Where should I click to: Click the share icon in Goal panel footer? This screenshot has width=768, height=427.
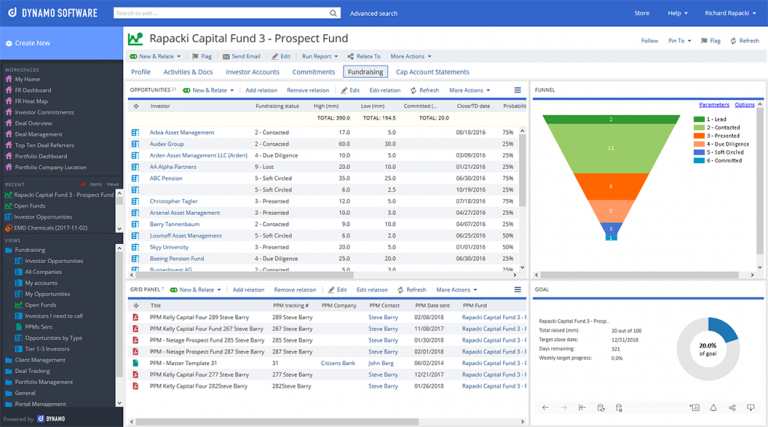coord(732,407)
